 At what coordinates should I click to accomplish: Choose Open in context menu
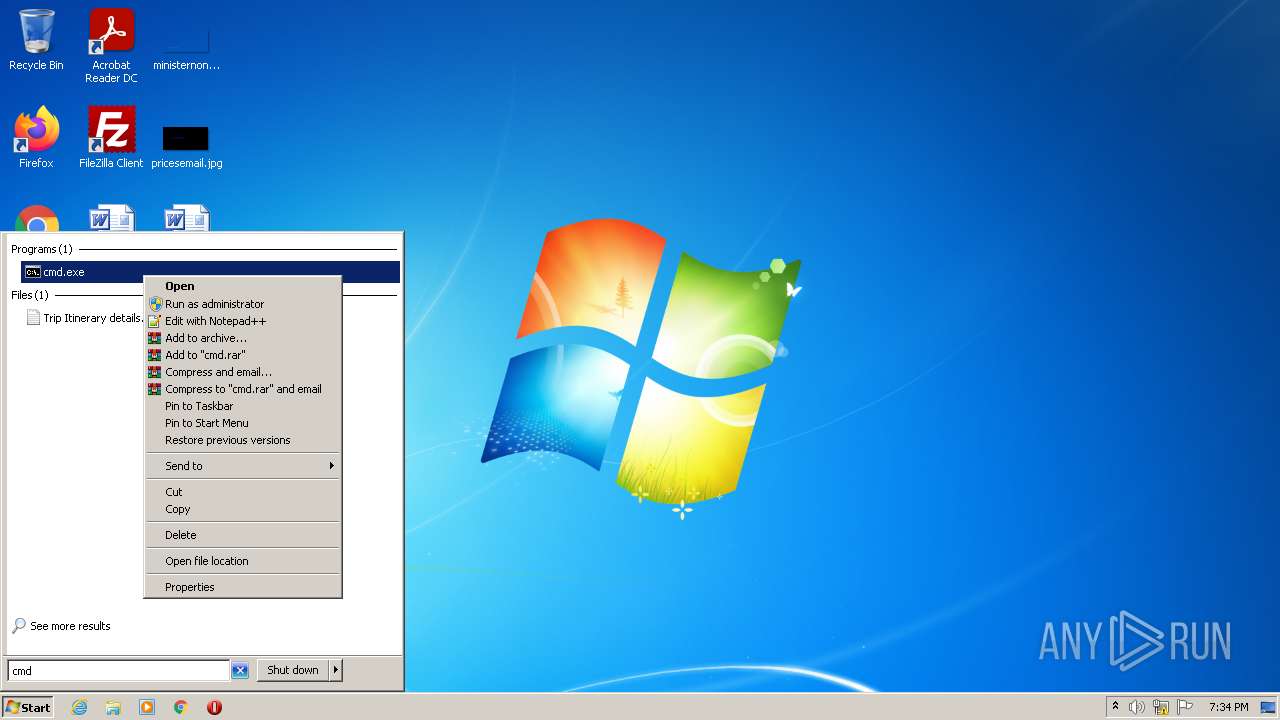pos(243,286)
